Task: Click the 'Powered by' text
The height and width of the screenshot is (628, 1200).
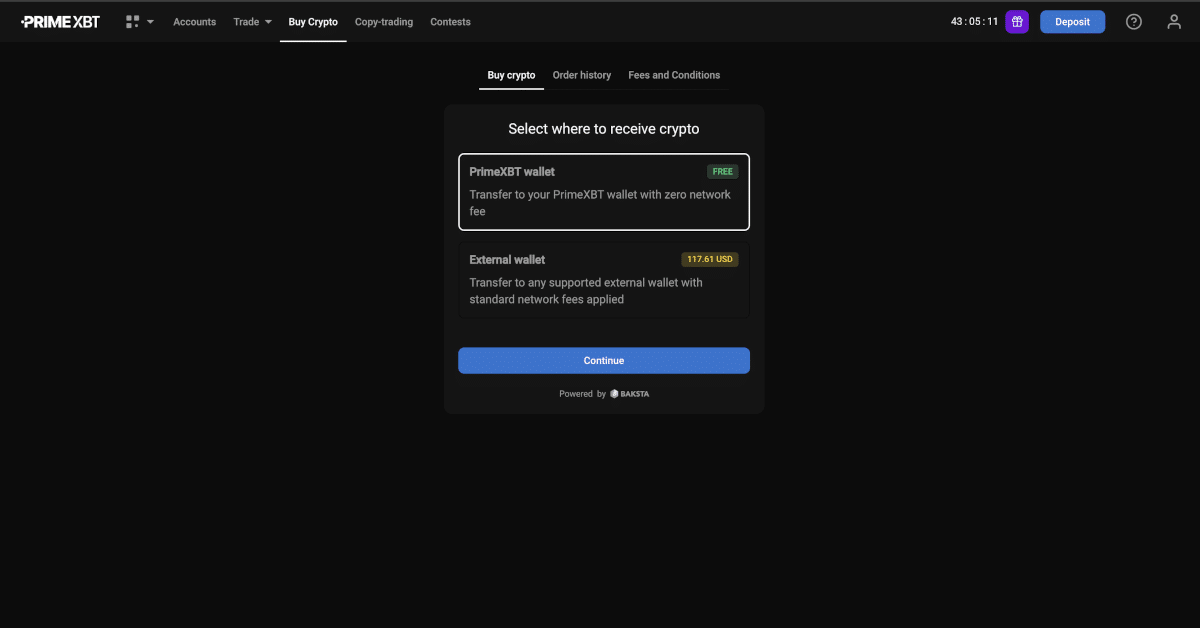Action: pyautogui.click(x=582, y=394)
